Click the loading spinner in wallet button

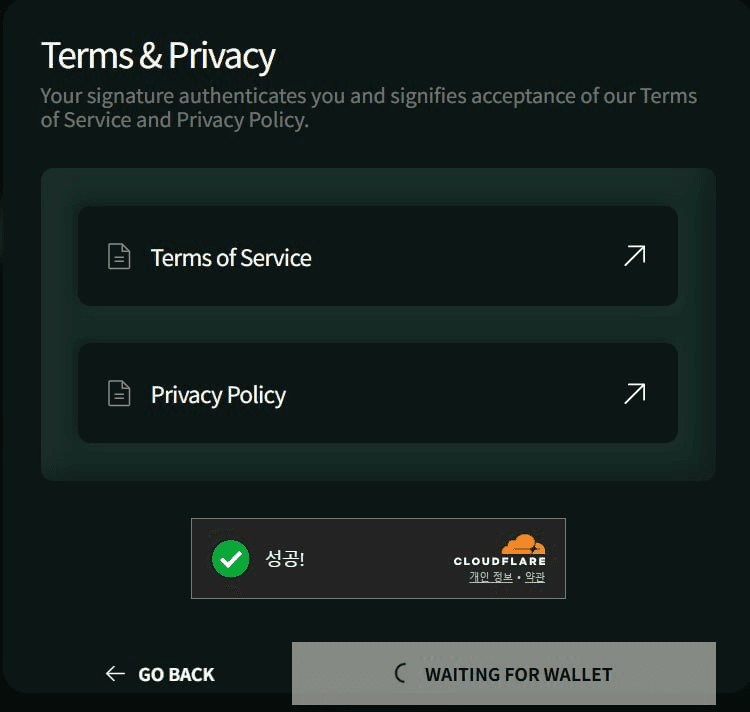[x=401, y=673]
